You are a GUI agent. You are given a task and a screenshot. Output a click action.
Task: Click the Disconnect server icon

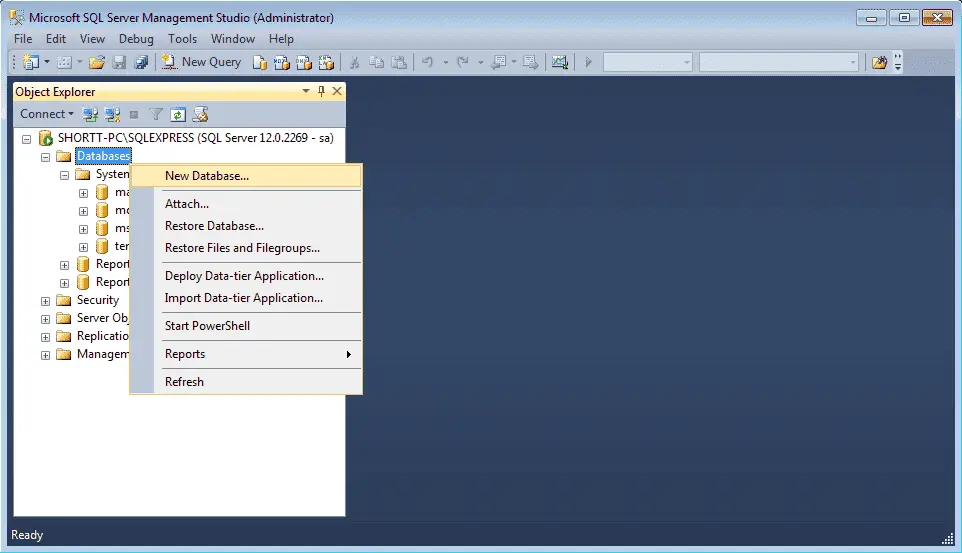(x=112, y=114)
